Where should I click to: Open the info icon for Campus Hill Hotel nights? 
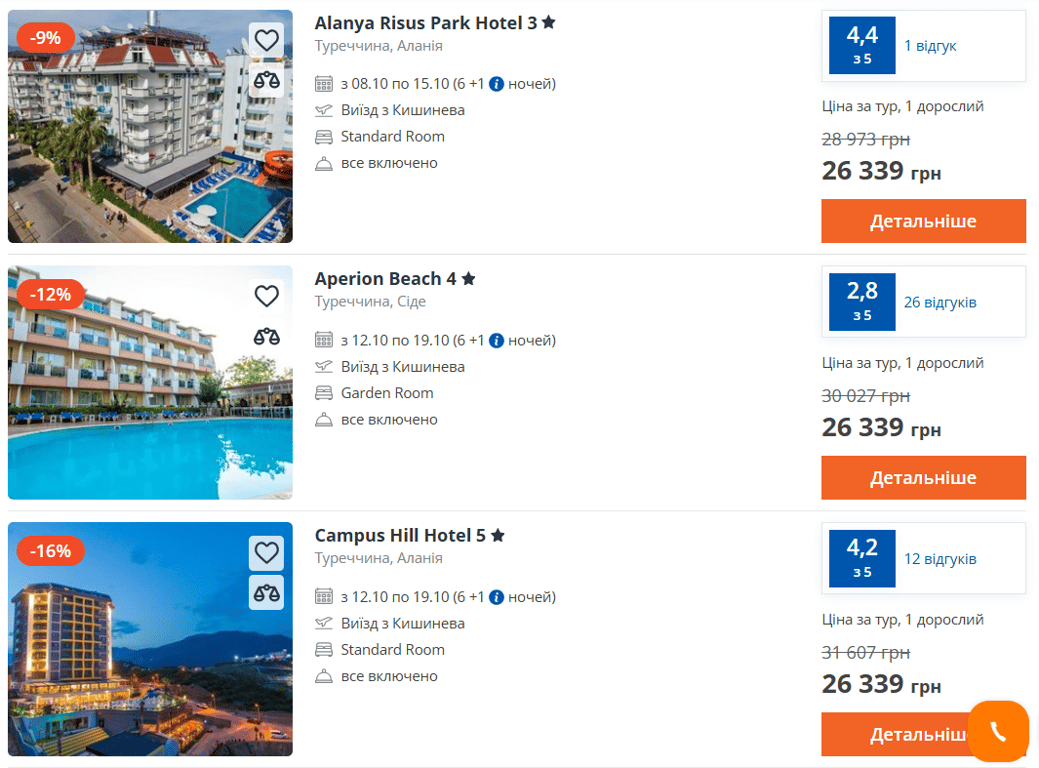point(495,596)
